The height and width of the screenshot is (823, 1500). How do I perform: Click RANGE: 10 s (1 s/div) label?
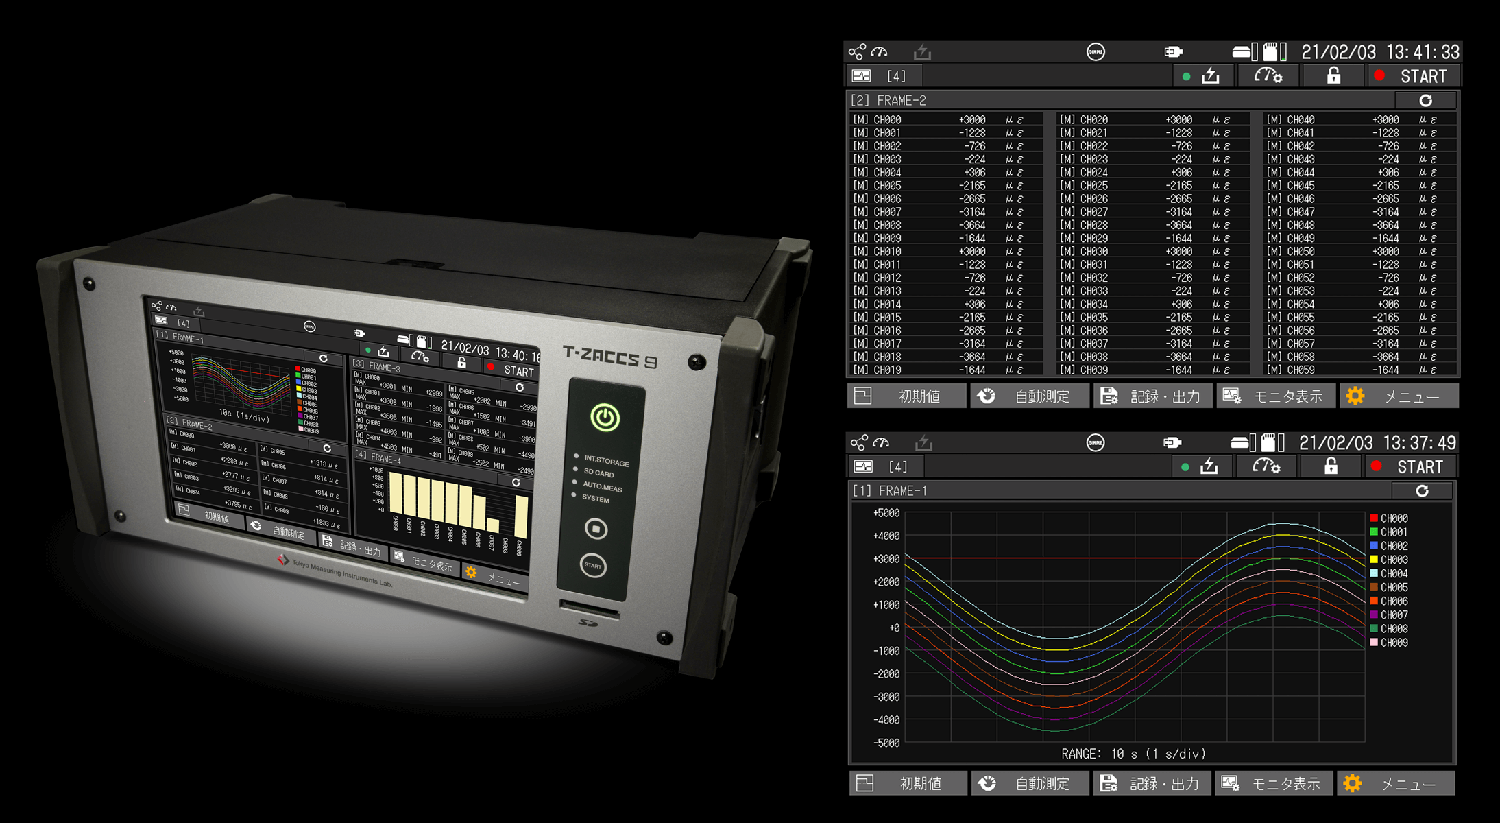pos(1133,754)
